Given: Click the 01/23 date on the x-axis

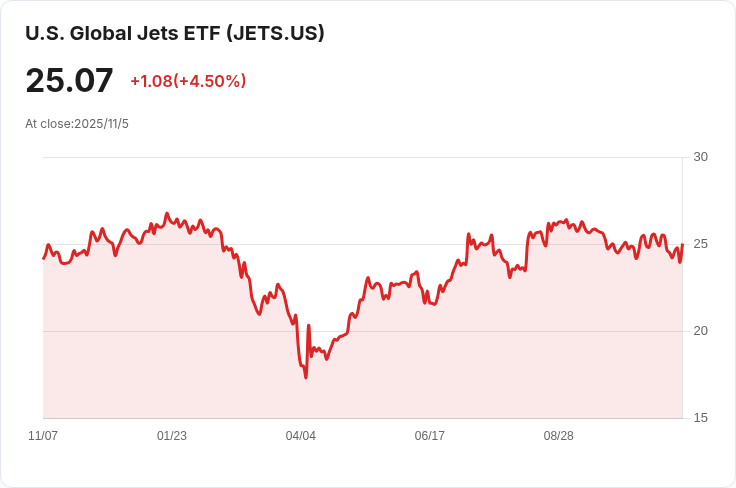Looking at the screenshot, I should click(x=172, y=436).
